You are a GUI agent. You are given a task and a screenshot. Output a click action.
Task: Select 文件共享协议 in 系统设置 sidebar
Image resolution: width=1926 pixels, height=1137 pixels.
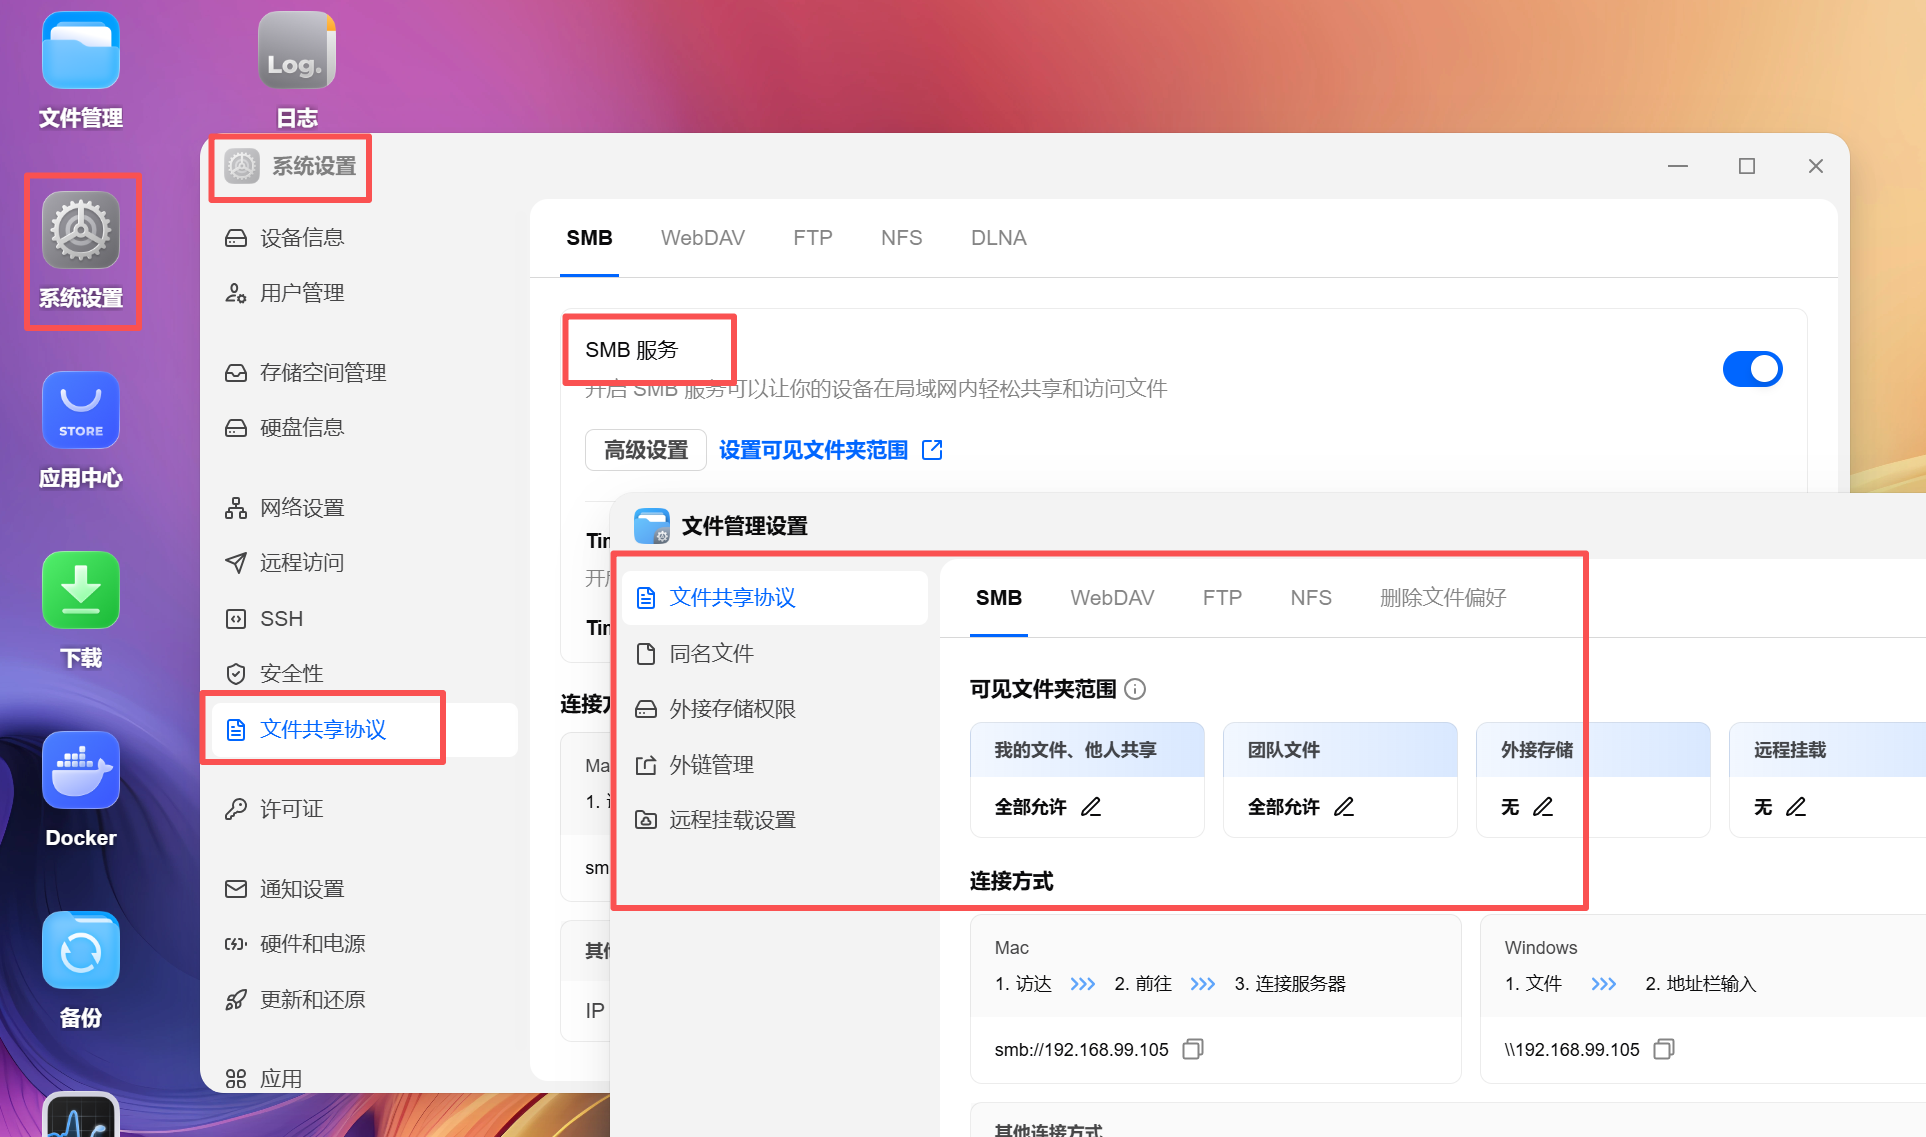(364, 730)
